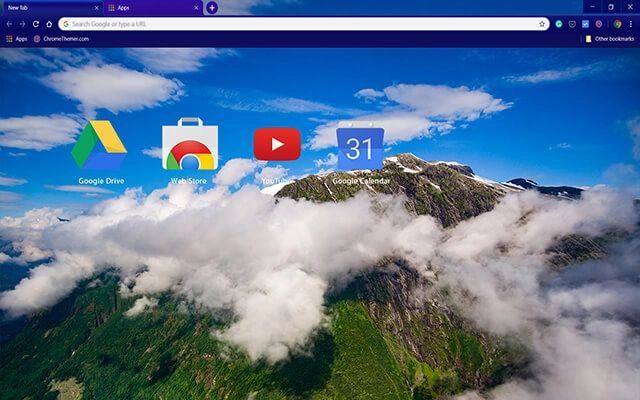
Task: Open the ChromeThemer.com bookmark
Action: tap(61, 39)
